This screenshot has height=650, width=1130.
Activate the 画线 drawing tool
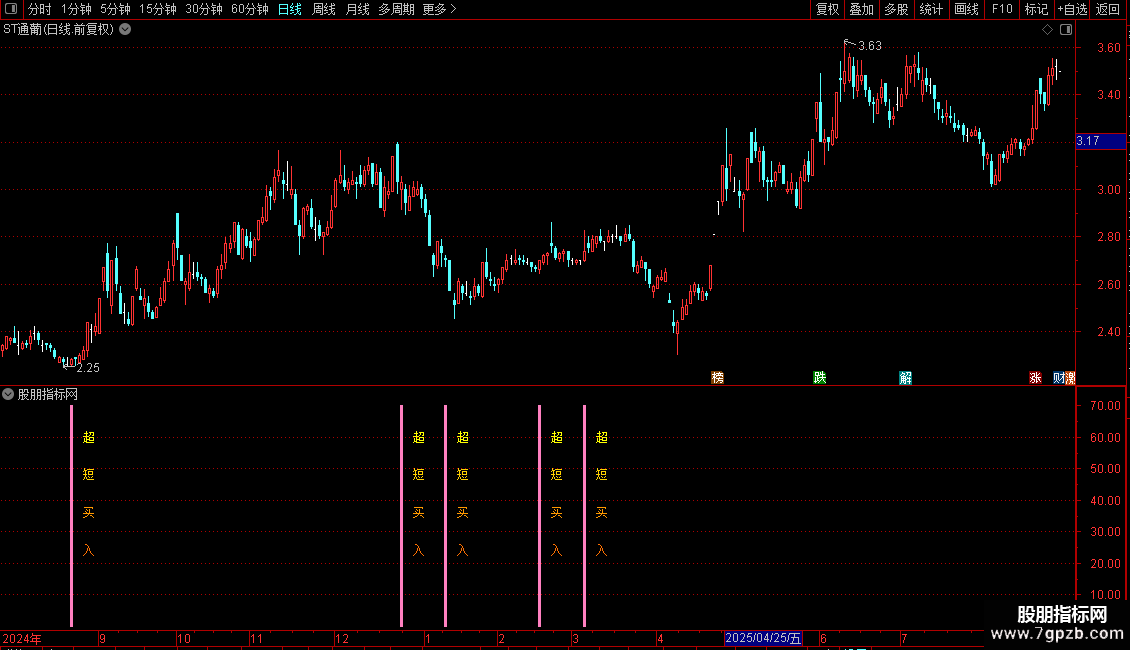pyautogui.click(x=966, y=9)
